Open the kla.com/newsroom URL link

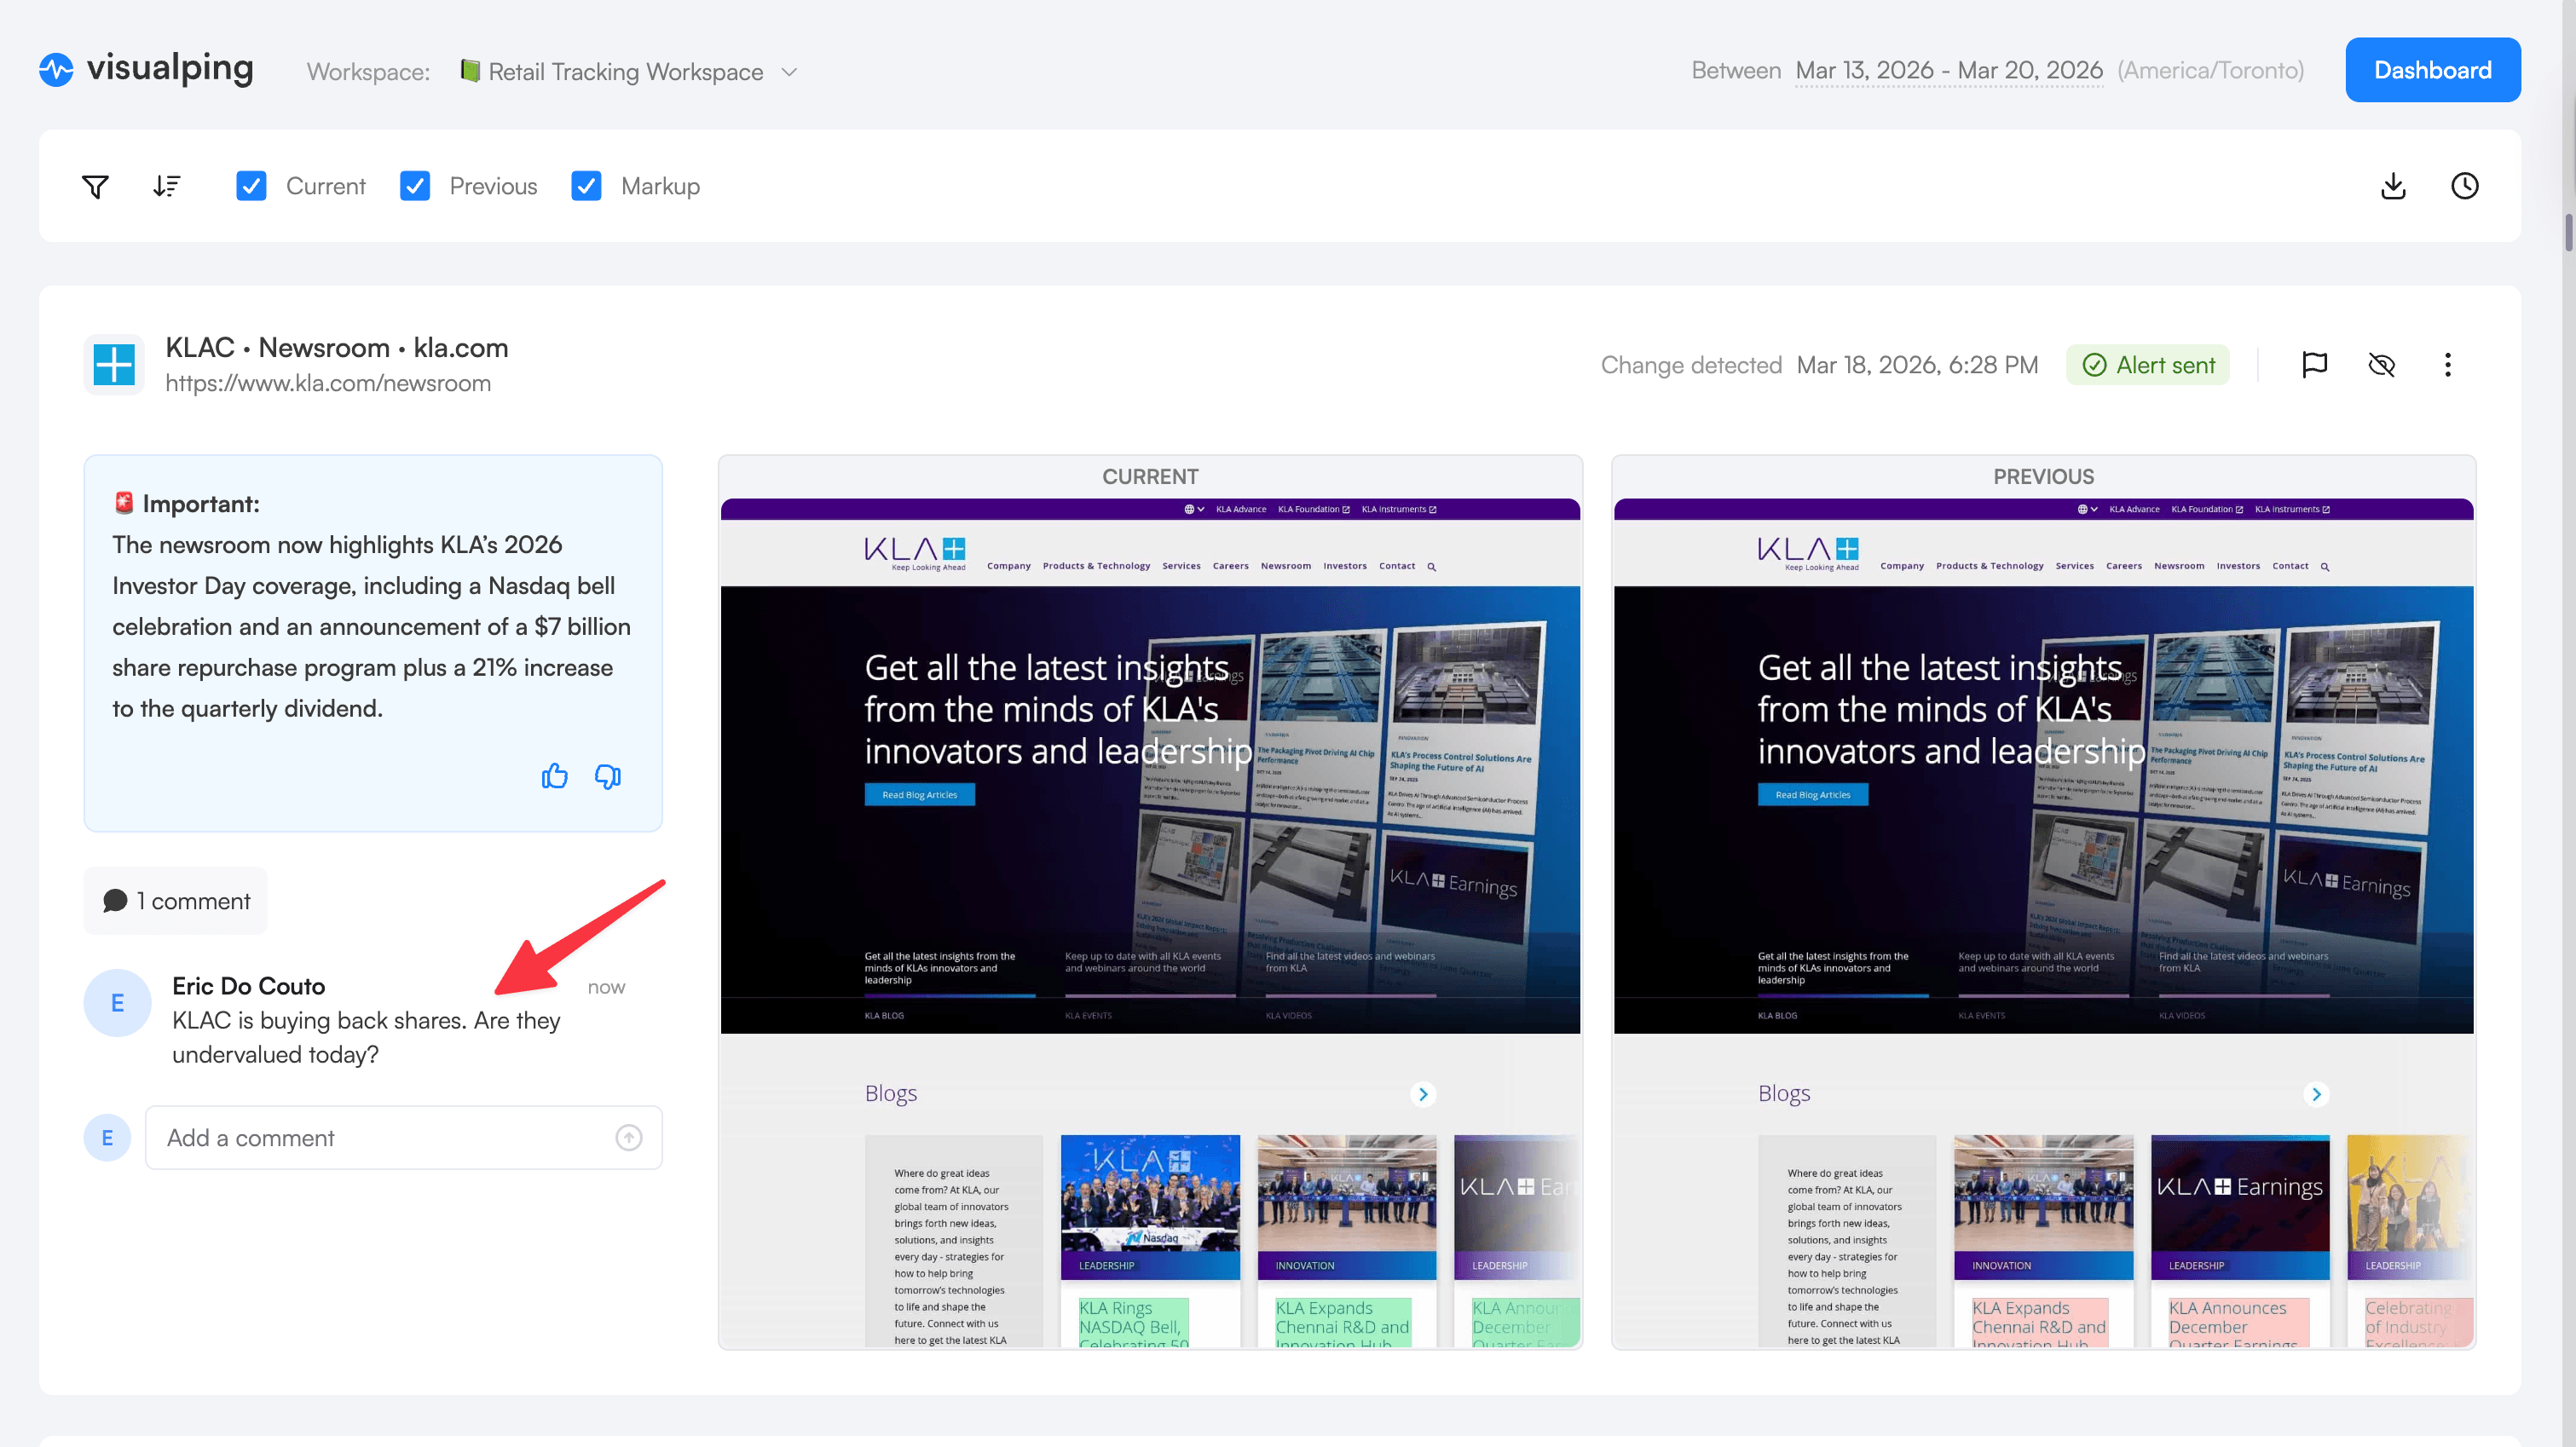click(x=328, y=383)
